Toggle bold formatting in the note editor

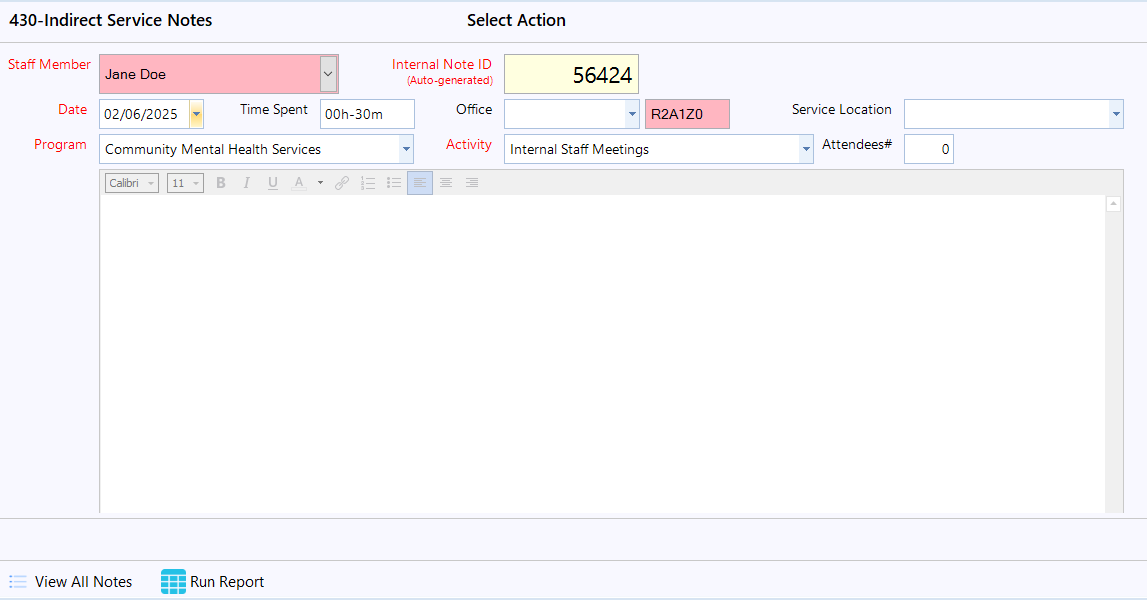221,183
